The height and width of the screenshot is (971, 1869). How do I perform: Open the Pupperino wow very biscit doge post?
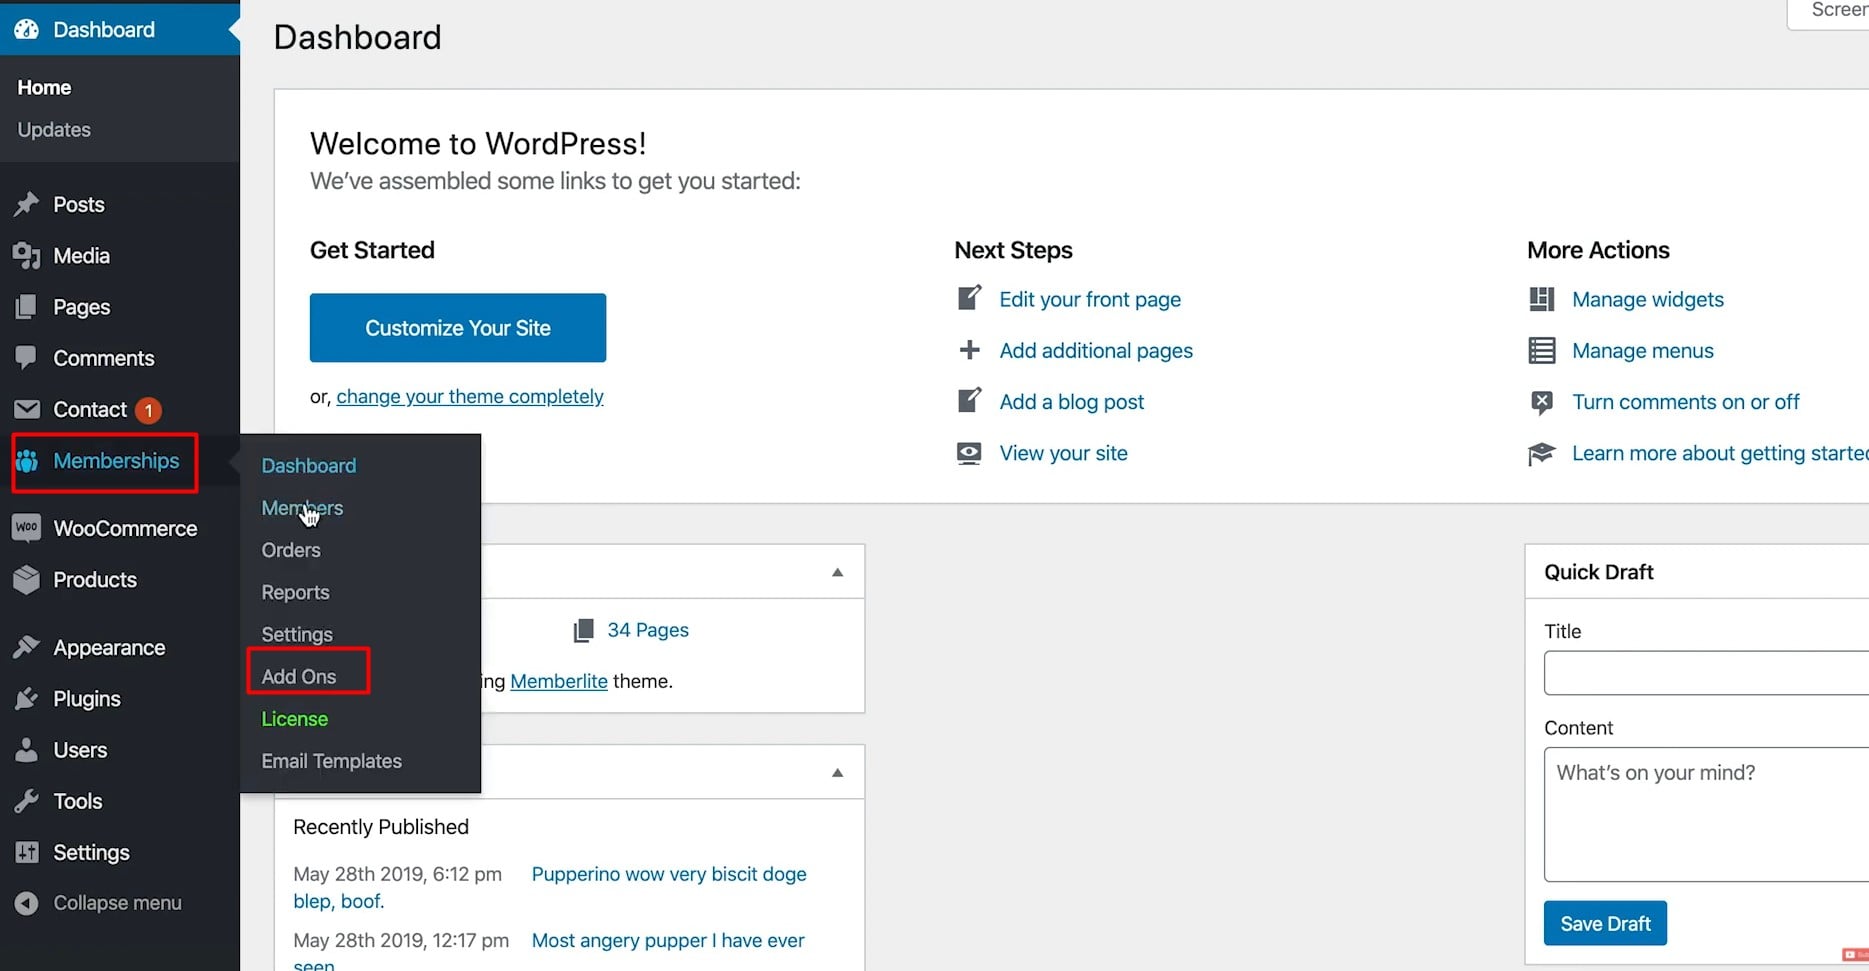(x=669, y=874)
